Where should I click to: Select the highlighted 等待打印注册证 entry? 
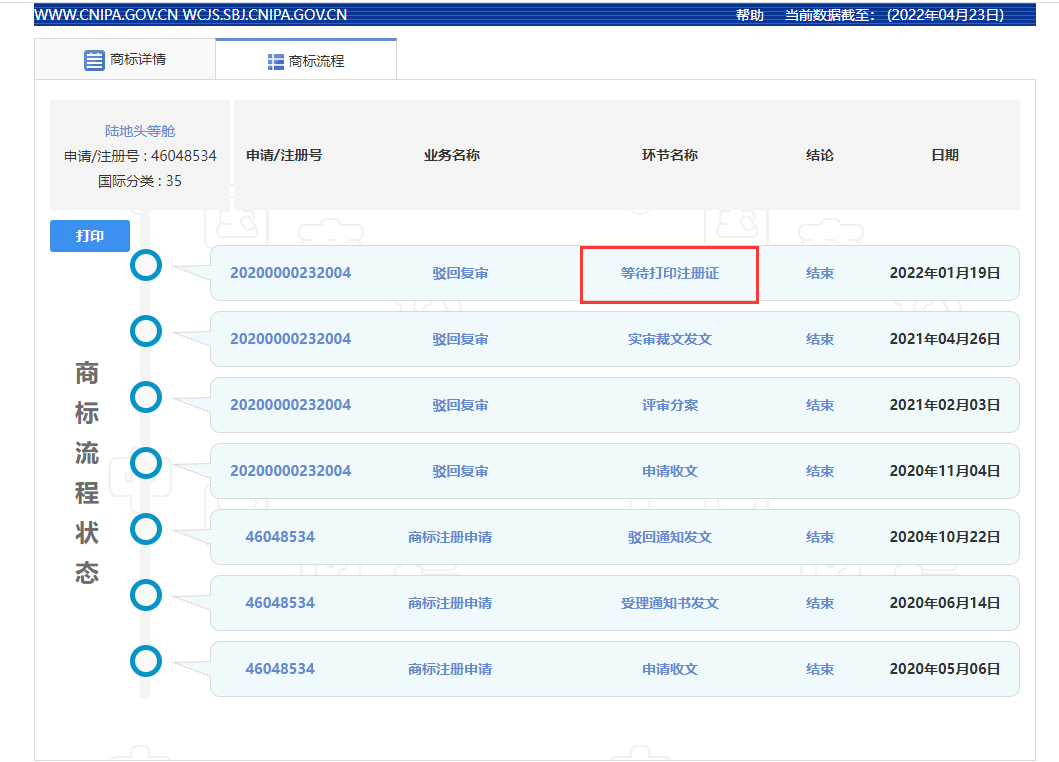669,272
